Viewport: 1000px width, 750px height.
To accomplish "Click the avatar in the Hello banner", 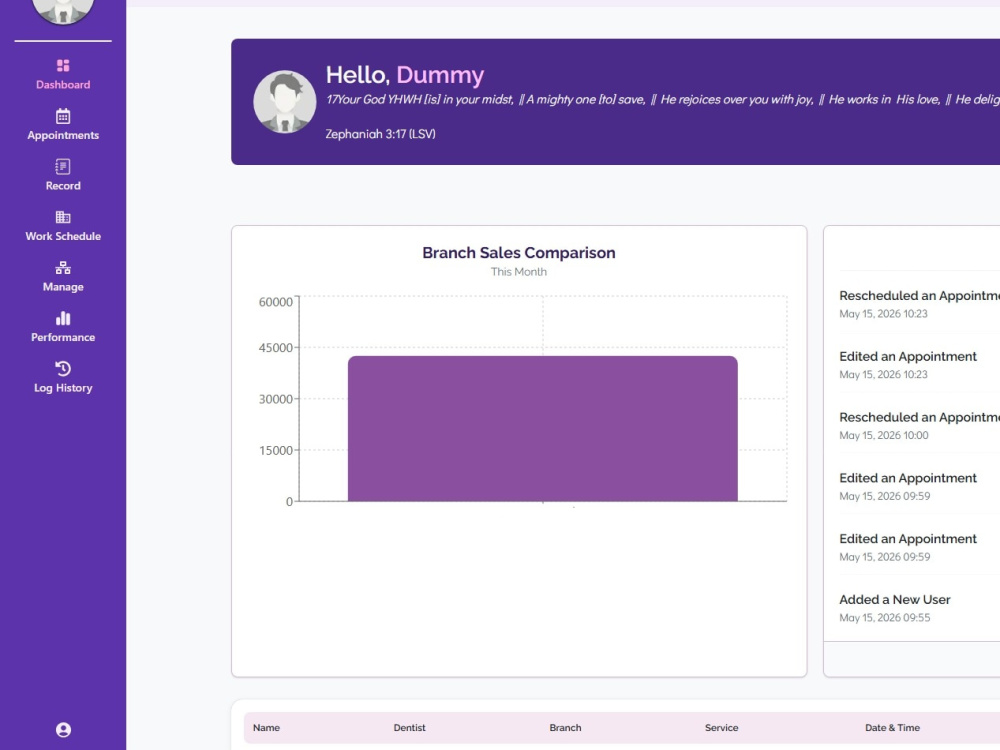I will 284,102.
